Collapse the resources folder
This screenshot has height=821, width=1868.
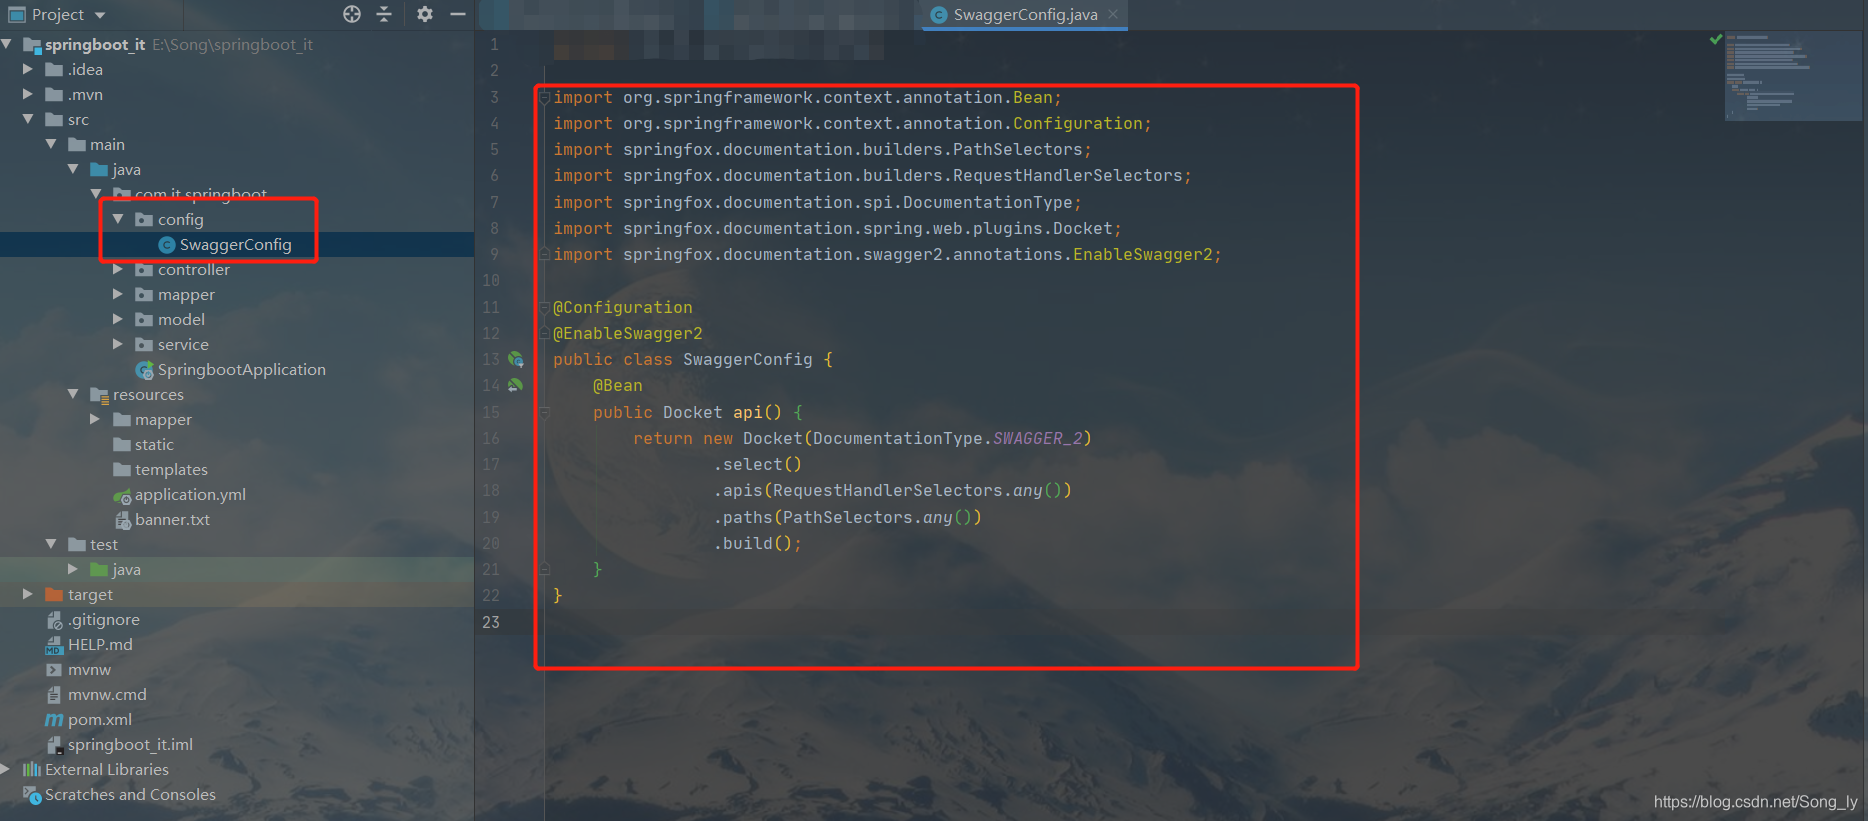73,394
